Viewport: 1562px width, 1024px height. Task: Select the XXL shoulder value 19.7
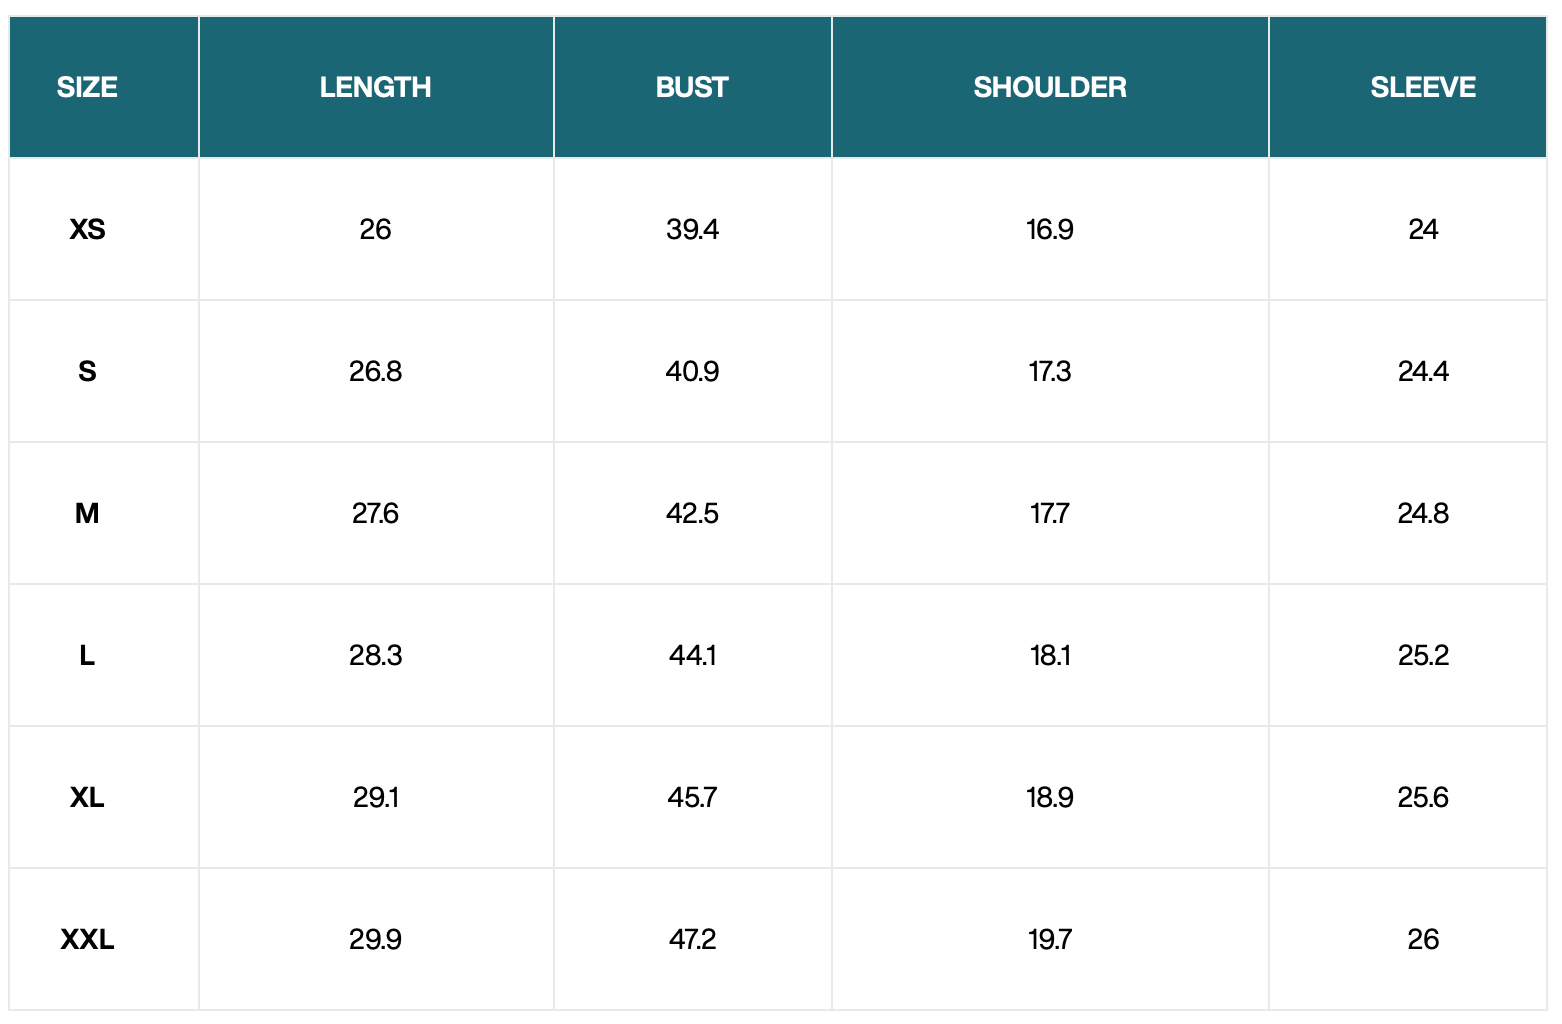click(x=1050, y=939)
